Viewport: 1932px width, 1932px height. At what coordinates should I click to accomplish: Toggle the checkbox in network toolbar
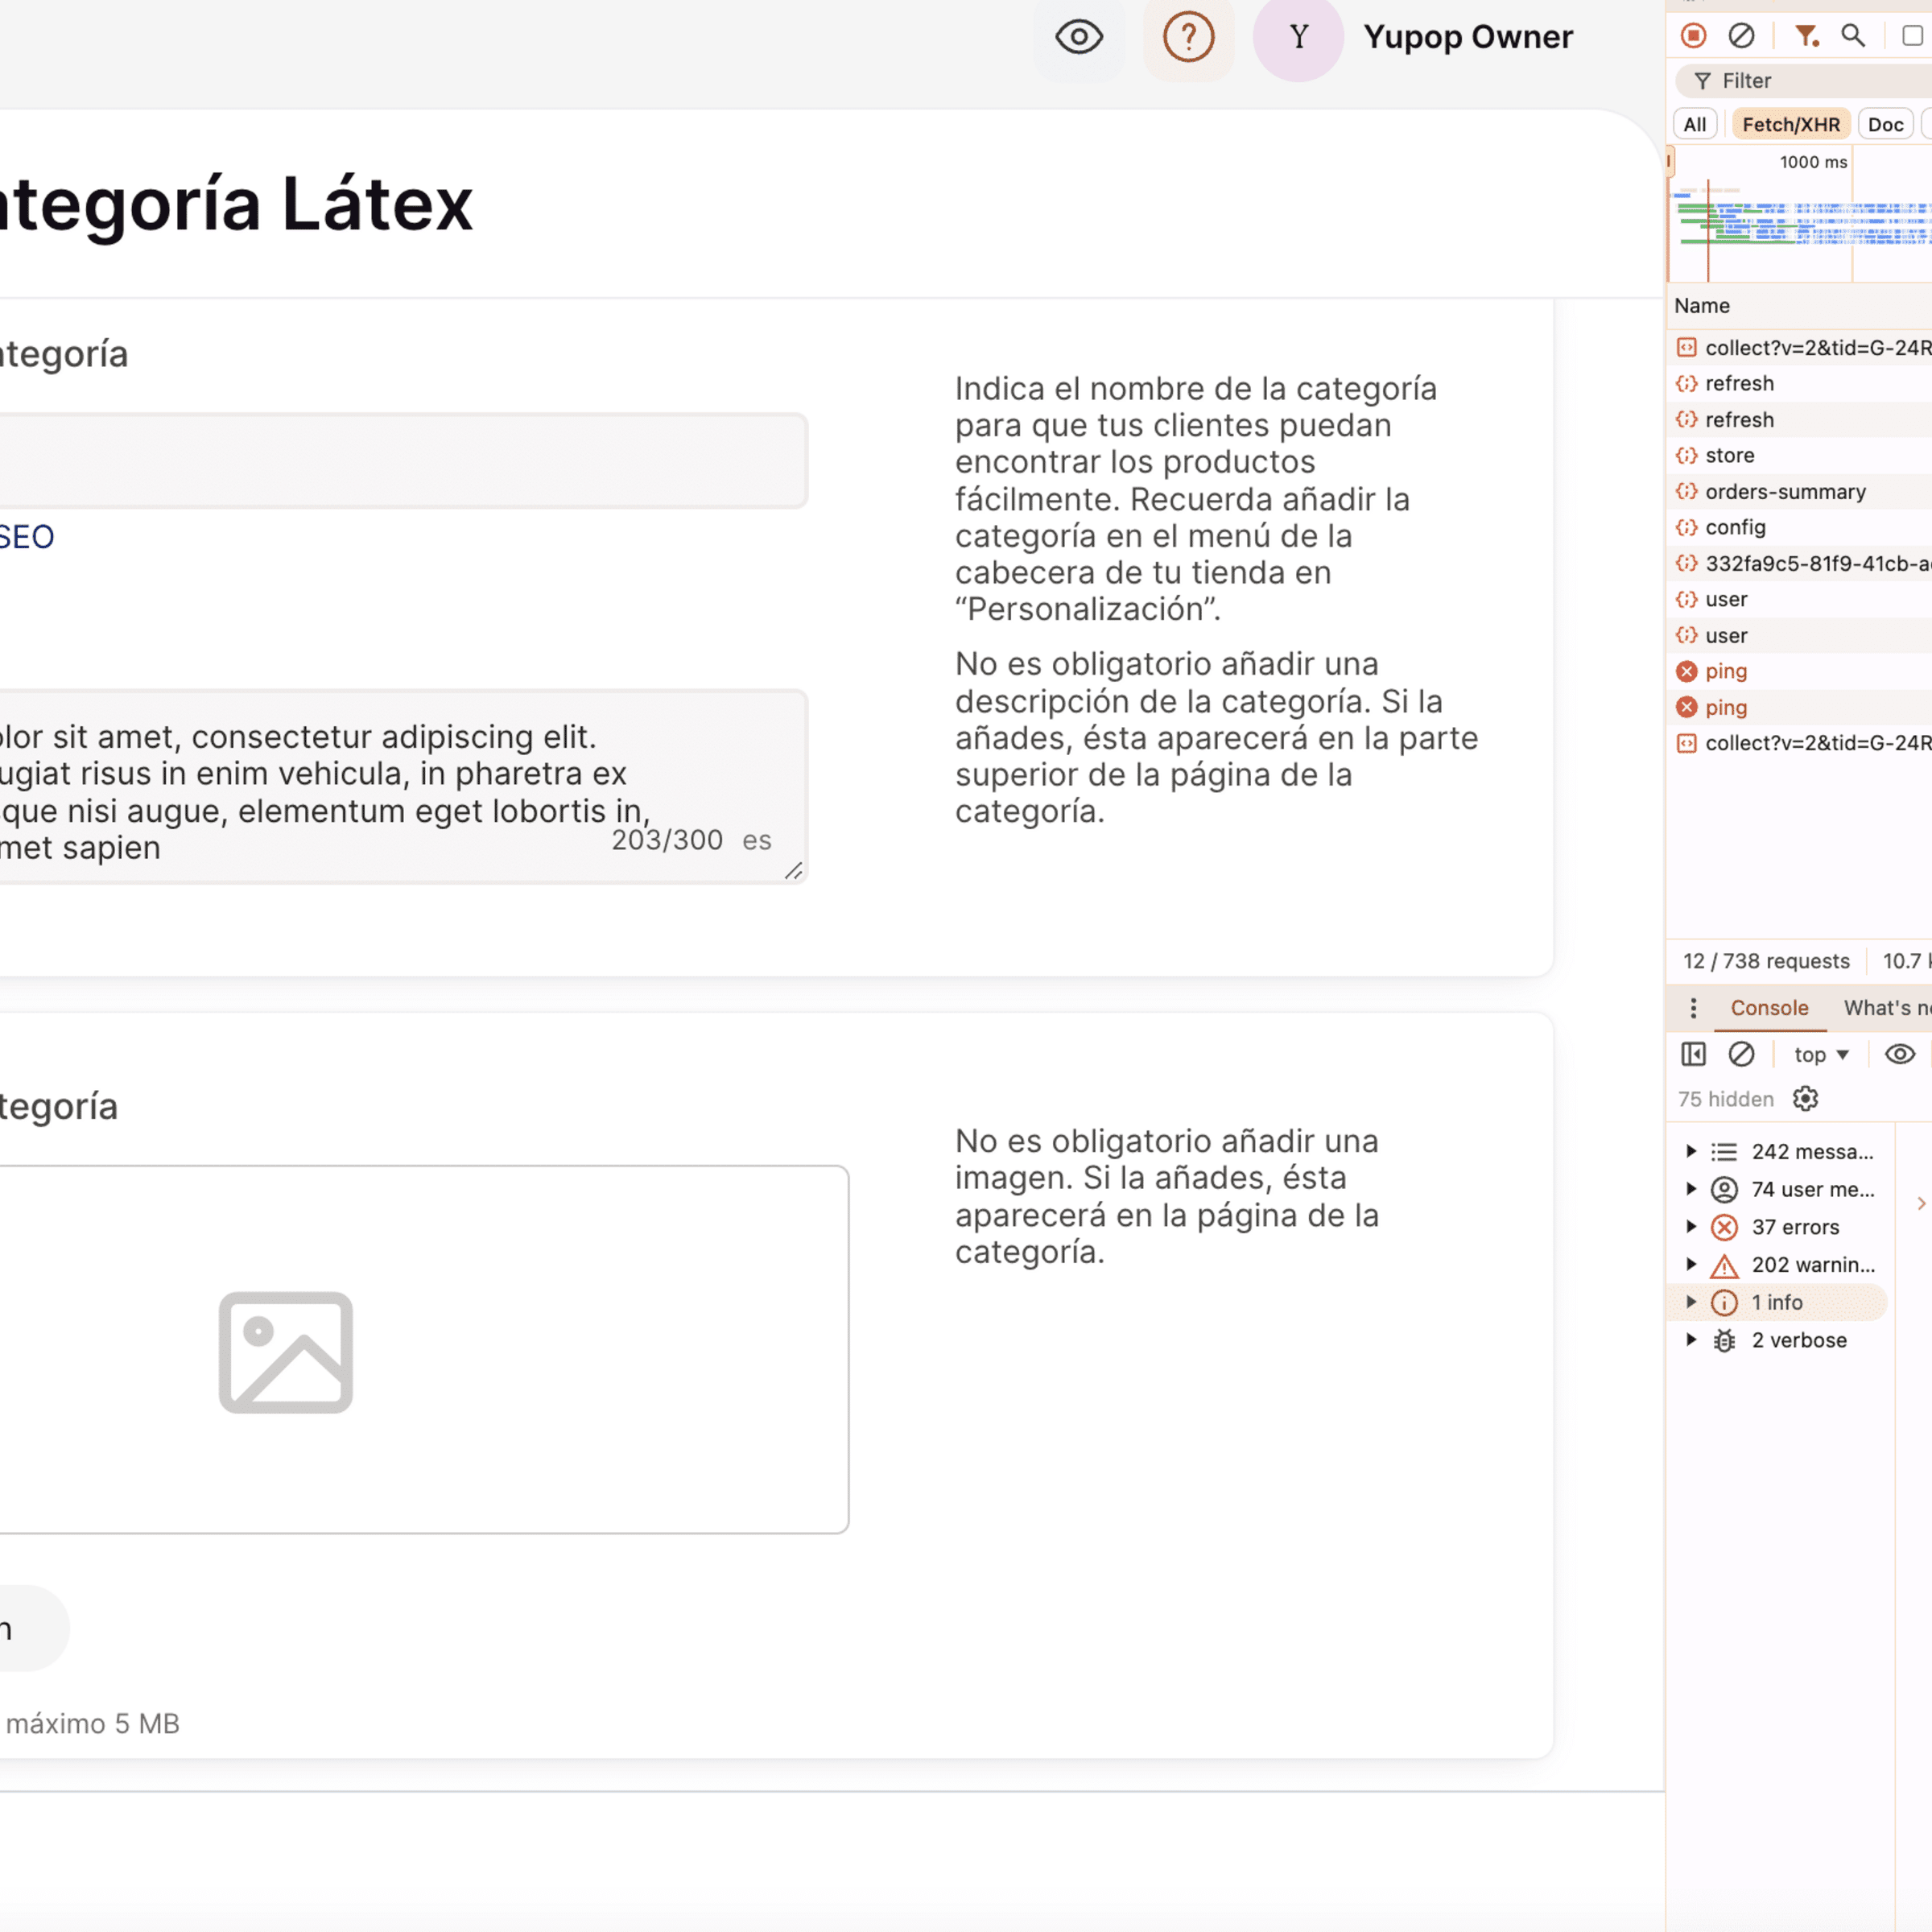coord(1911,36)
